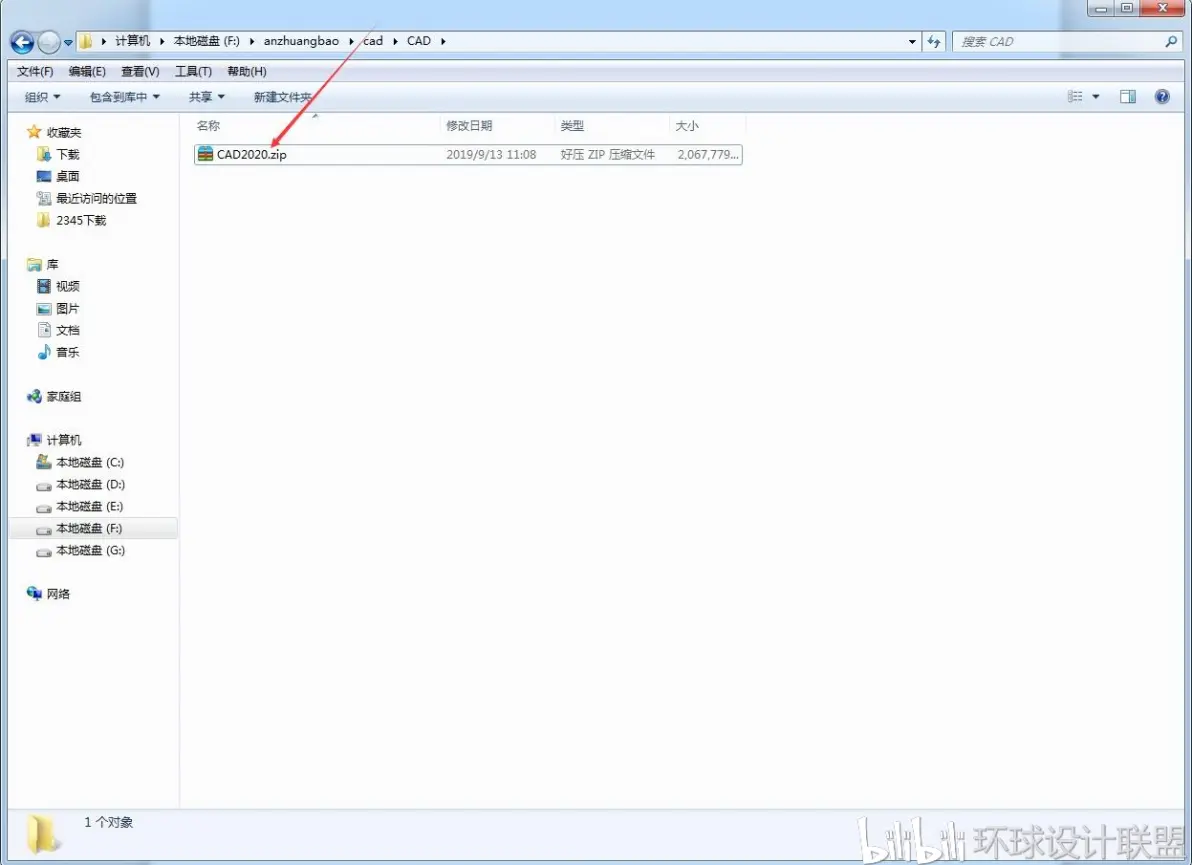Screen dimensions: 1192x865
Task: Expand the breadcrumb arrow after 计算机
Action: tap(162, 41)
